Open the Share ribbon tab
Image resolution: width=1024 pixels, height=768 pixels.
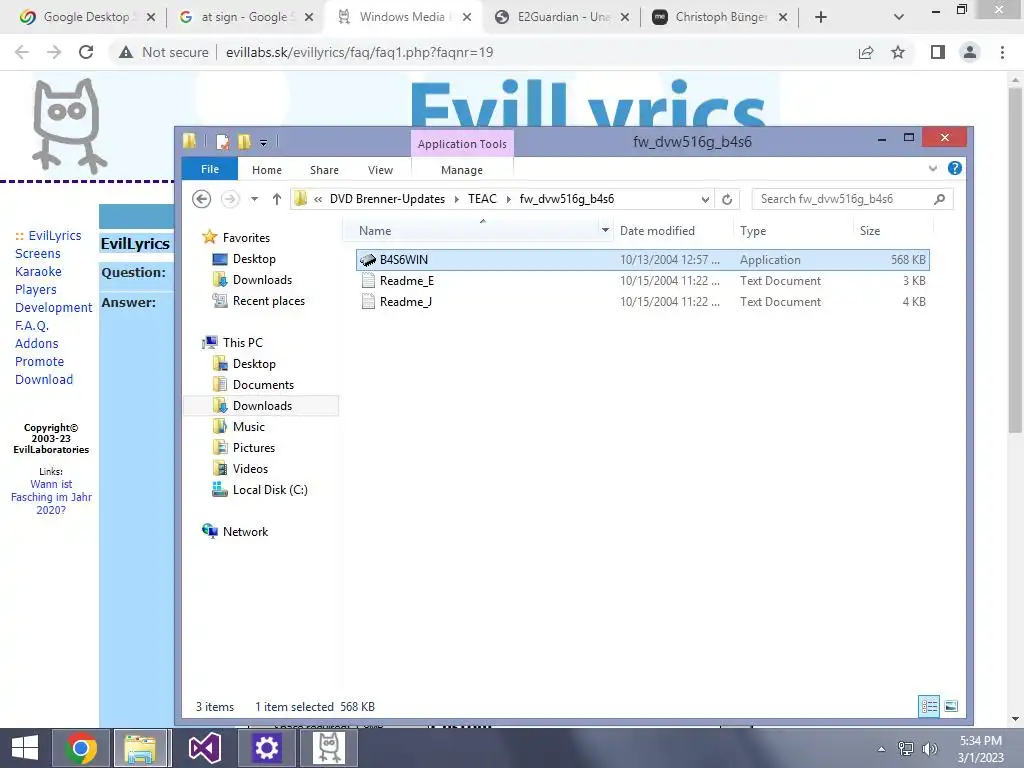point(325,170)
